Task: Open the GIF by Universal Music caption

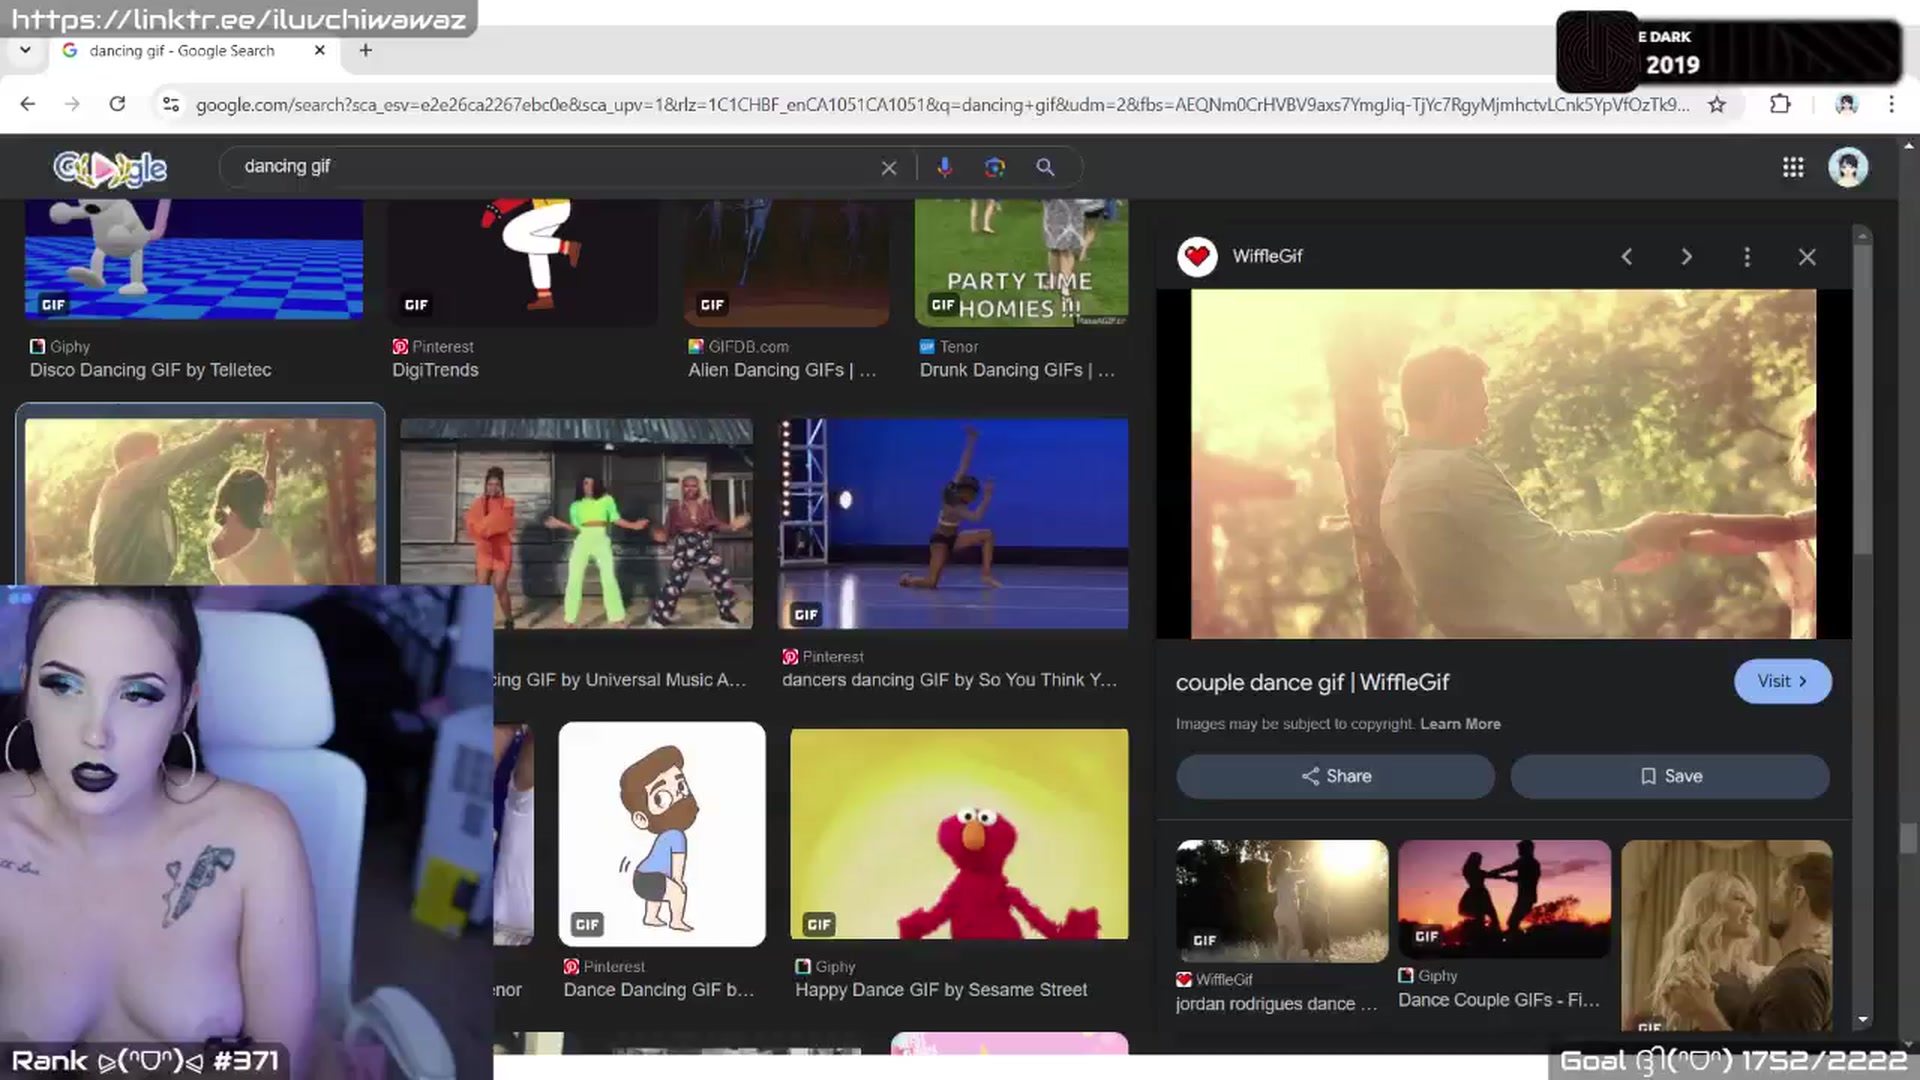Action: click(x=620, y=680)
